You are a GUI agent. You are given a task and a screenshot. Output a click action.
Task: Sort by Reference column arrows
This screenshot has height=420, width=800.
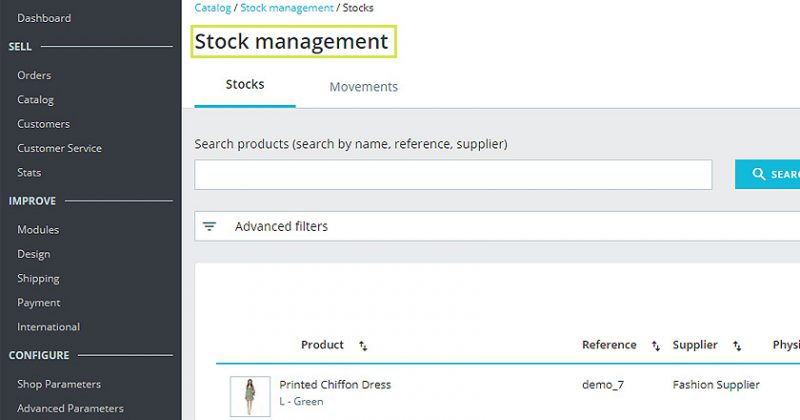[x=656, y=345]
